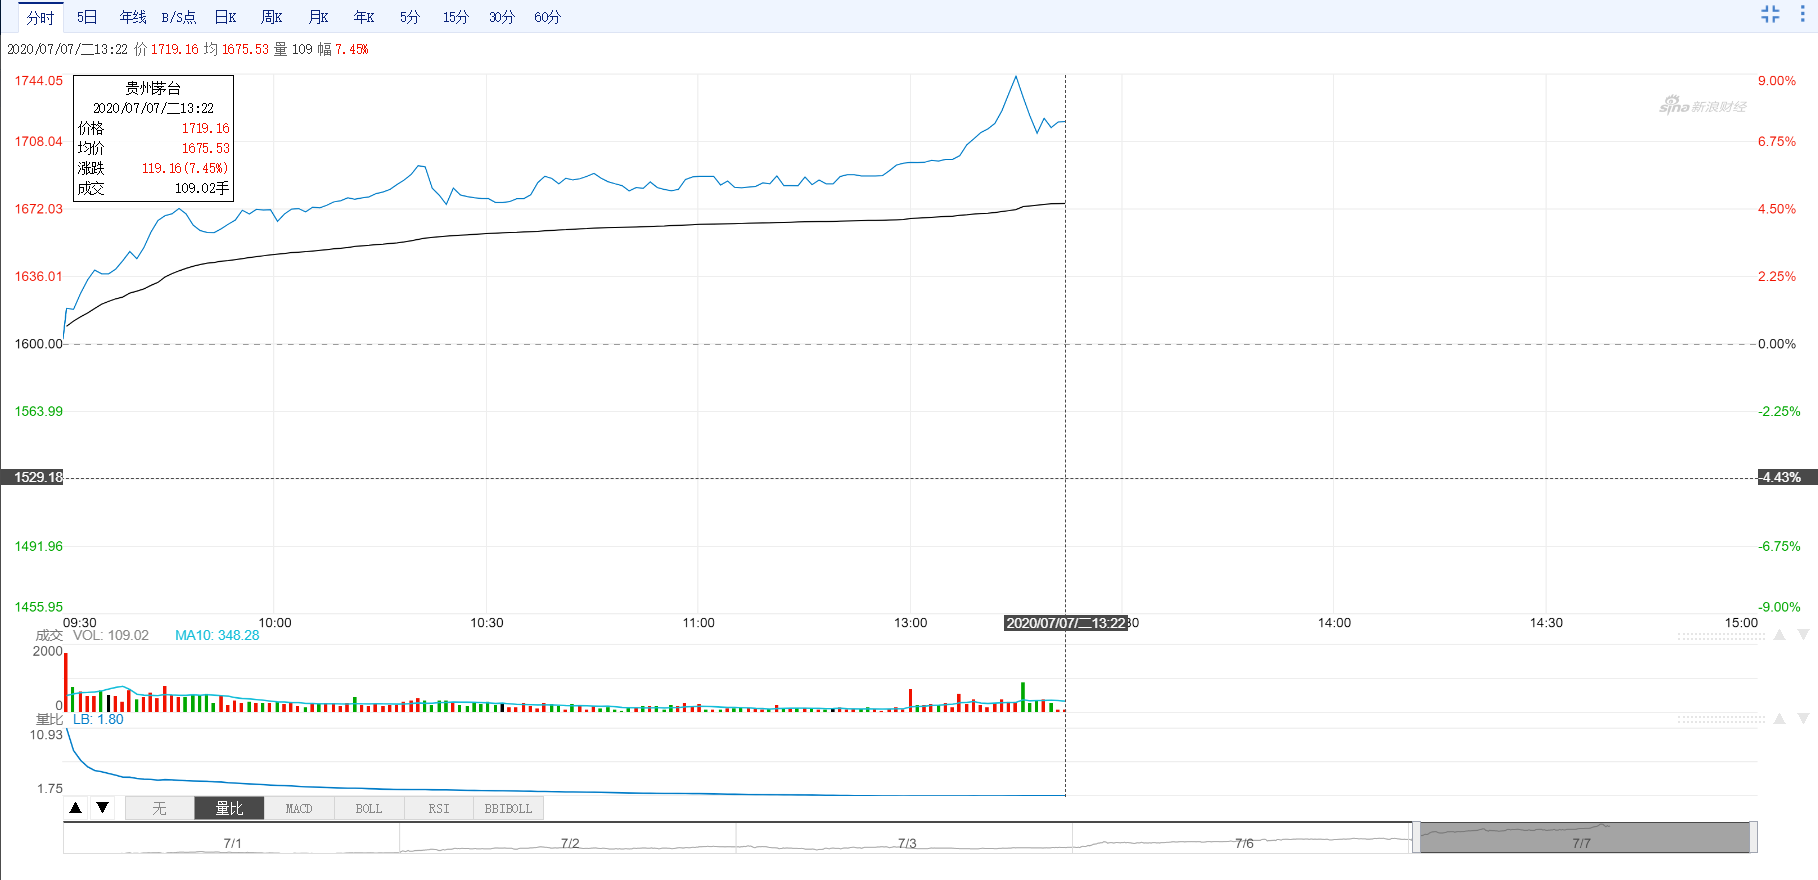Image resolution: width=1818 pixels, height=880 pixels.
Task: Click the crosshair price label 1529.18
Action: click(33, 477)
